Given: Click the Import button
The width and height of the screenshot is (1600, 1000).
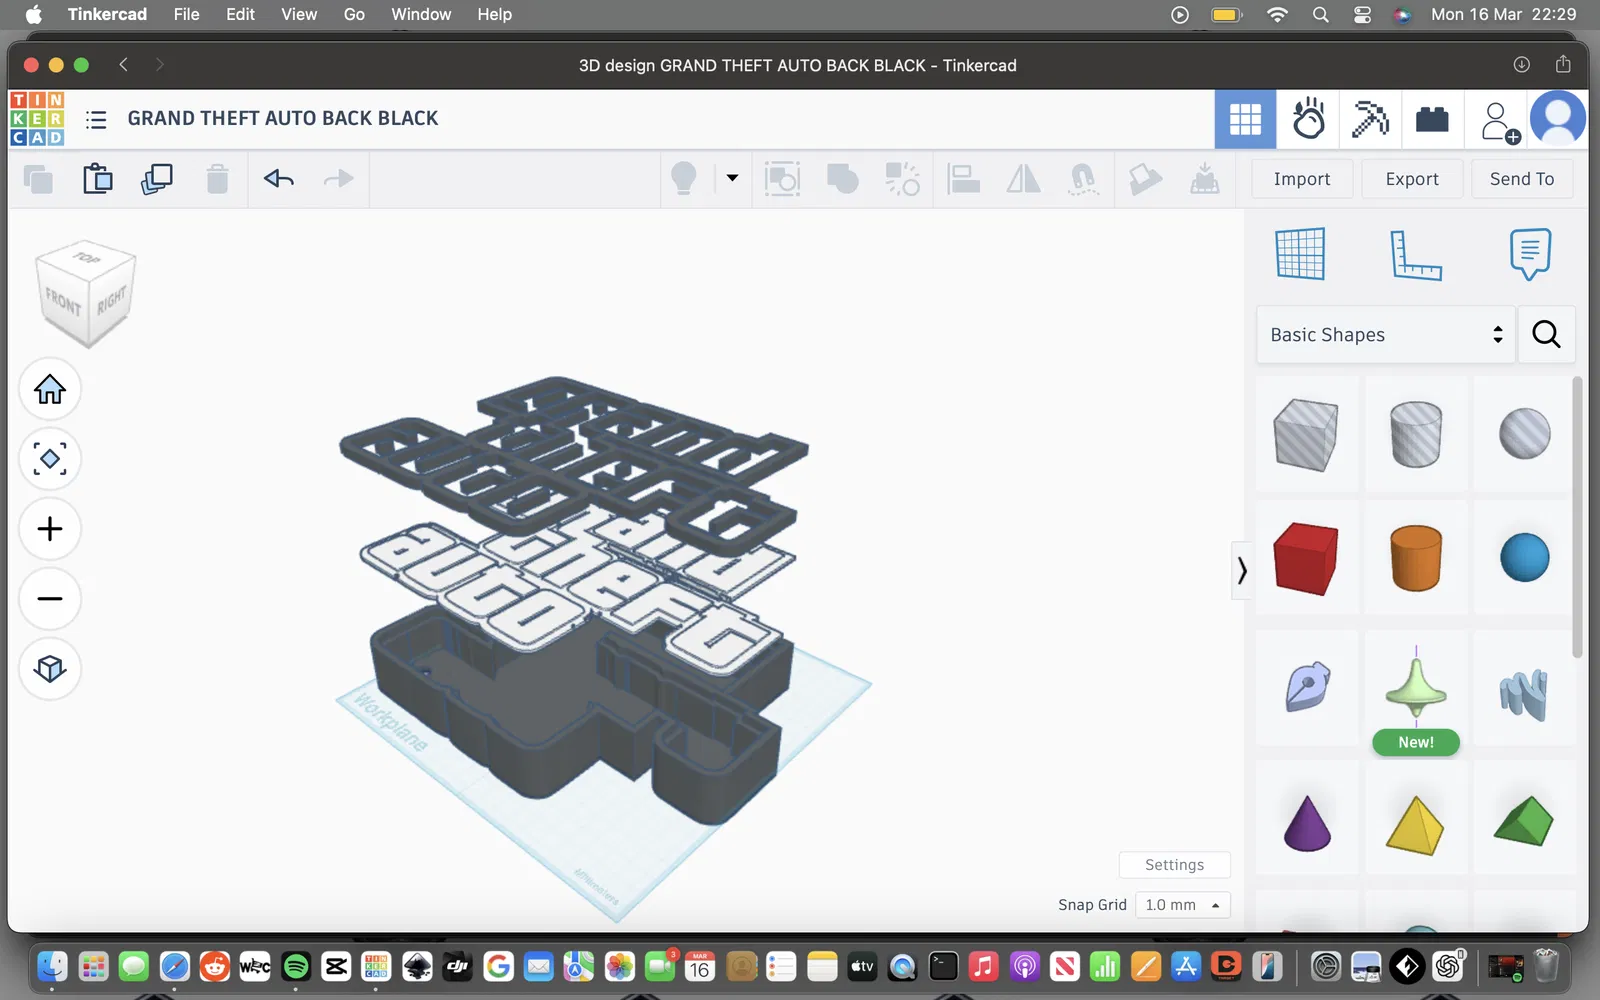Looking at the screenshot, I should click(1302, 179).
